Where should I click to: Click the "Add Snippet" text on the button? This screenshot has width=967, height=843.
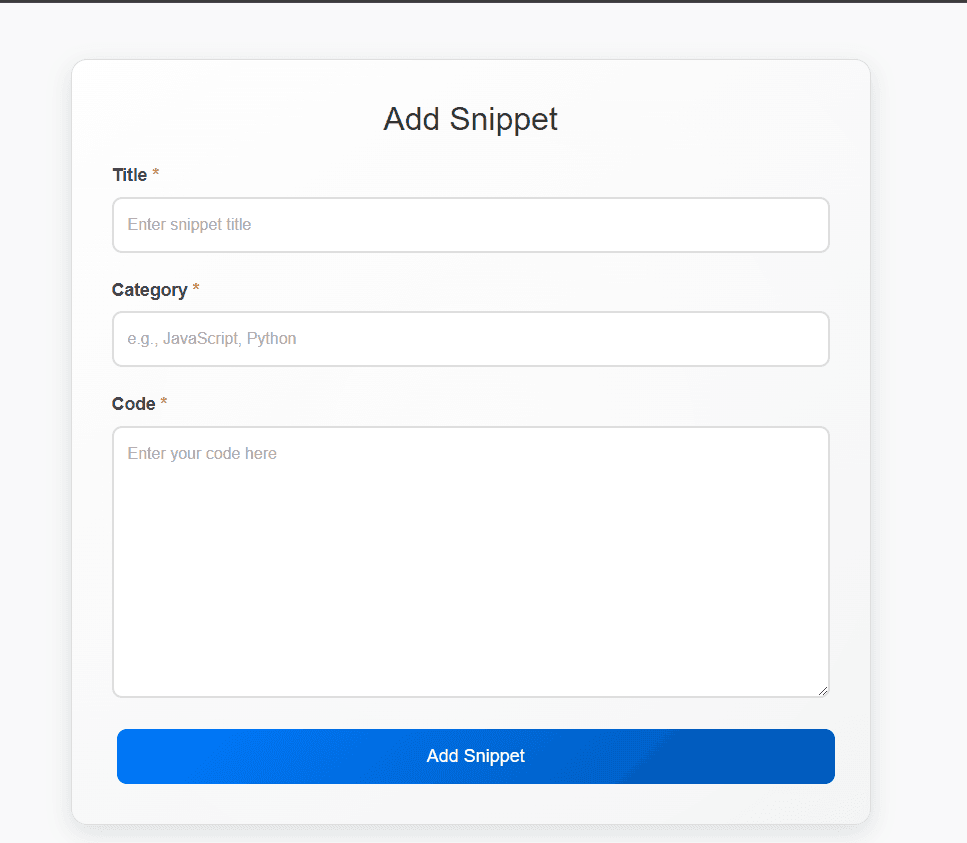click(475, 756)
